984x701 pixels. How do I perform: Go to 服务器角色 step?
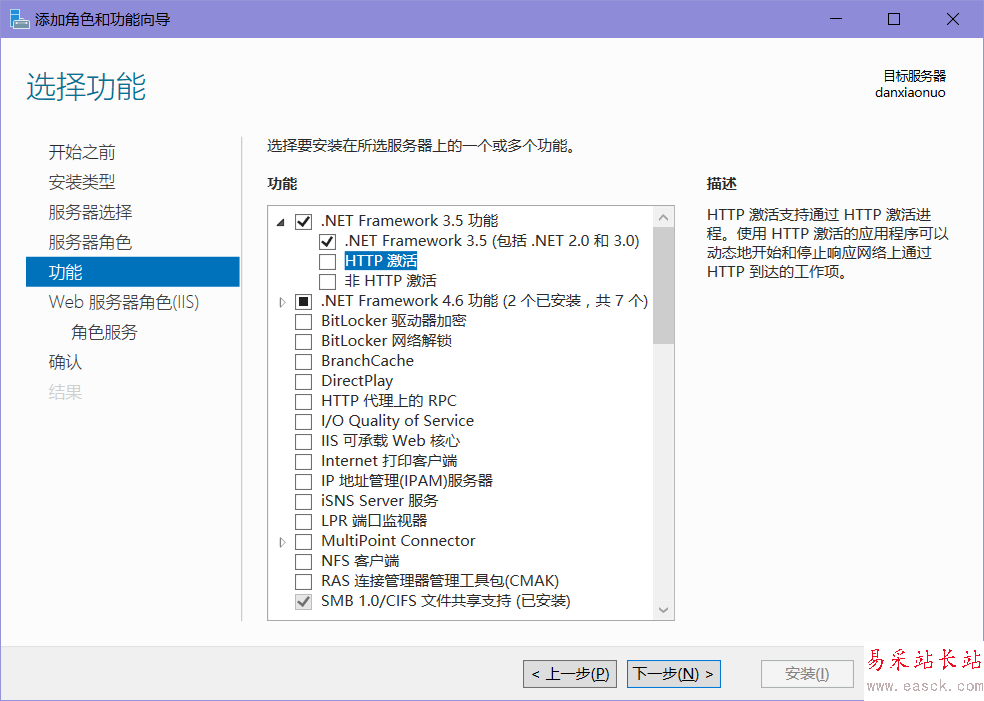(90, 242)
